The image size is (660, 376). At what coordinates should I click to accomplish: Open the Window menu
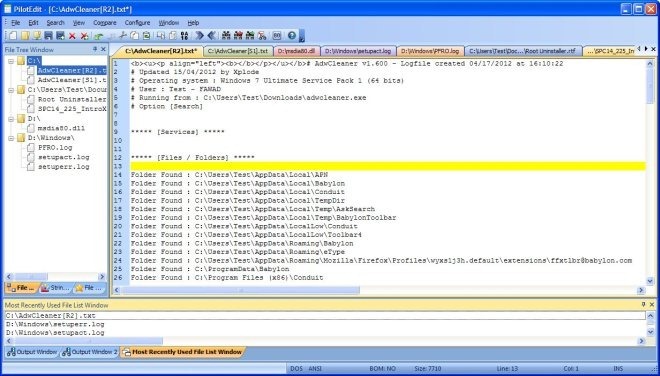click(x=169, y=23)
